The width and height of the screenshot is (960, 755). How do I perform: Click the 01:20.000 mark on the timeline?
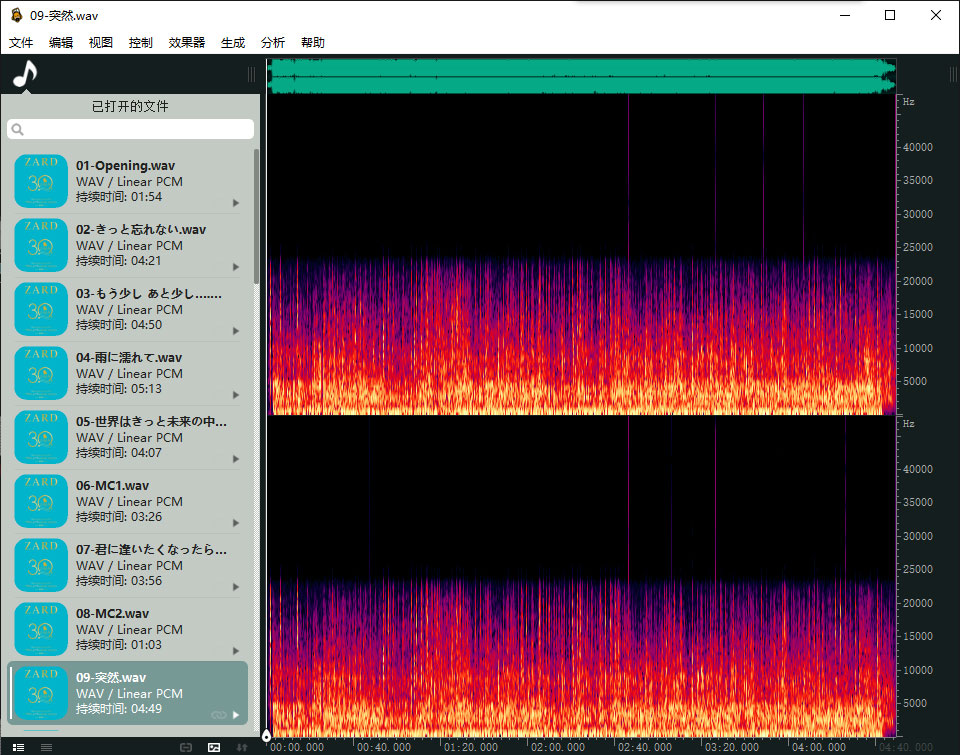pos(471,747)
